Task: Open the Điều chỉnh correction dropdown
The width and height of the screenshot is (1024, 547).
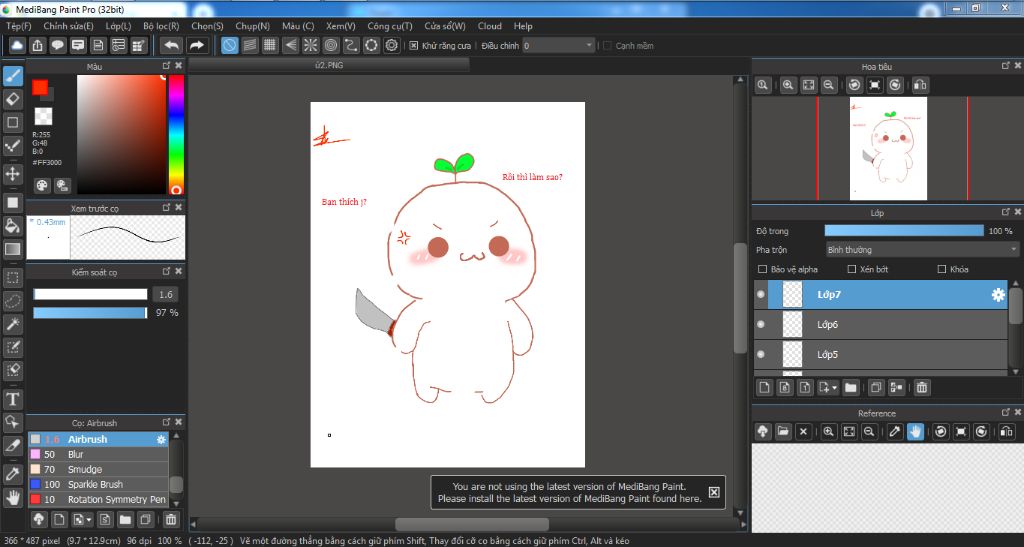Action: pyautogui.click(x=558, y=46)
